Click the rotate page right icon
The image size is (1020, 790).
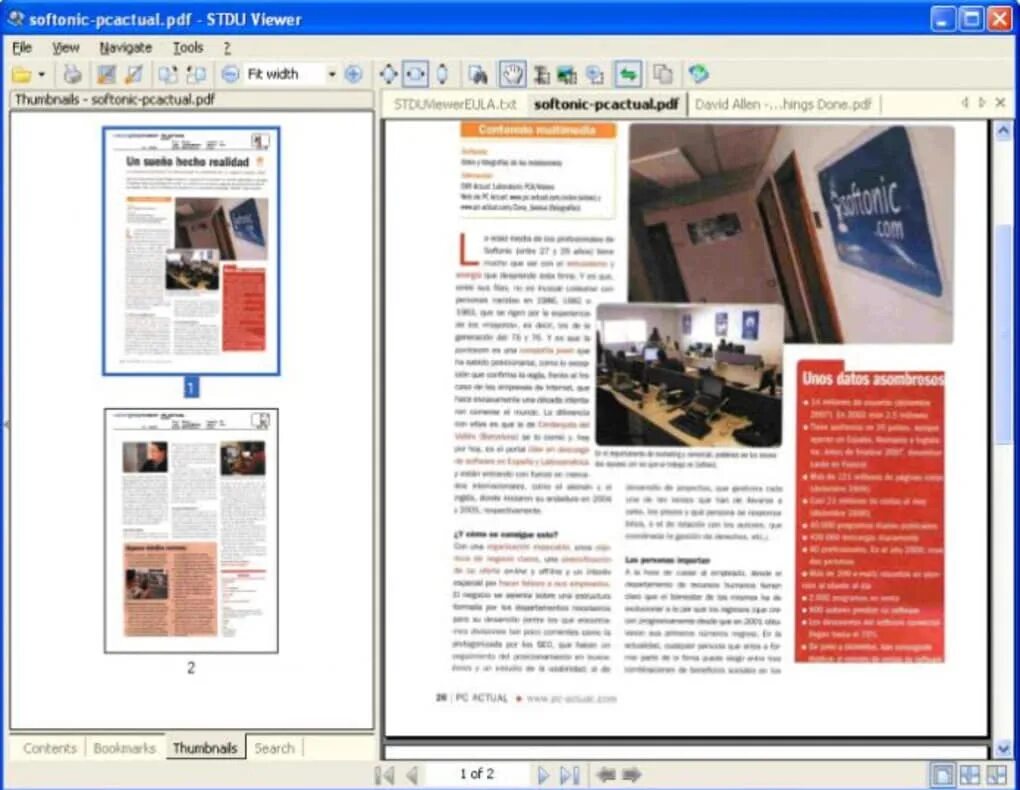click(196, 75)
